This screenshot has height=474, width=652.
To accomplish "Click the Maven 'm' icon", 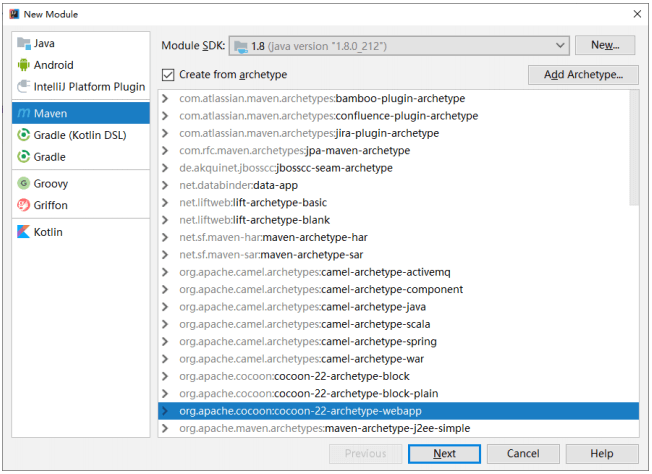I will (x=24, y=113).
